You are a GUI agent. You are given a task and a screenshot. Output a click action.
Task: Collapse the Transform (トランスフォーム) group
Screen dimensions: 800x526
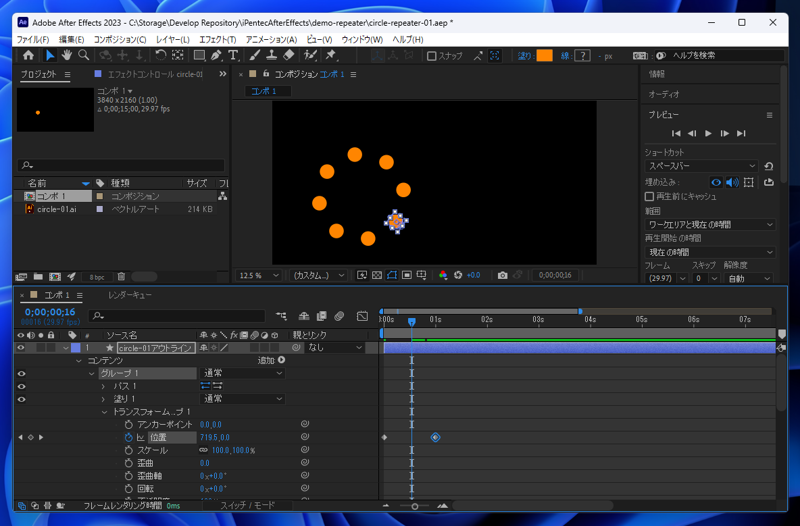click(104, 412)
